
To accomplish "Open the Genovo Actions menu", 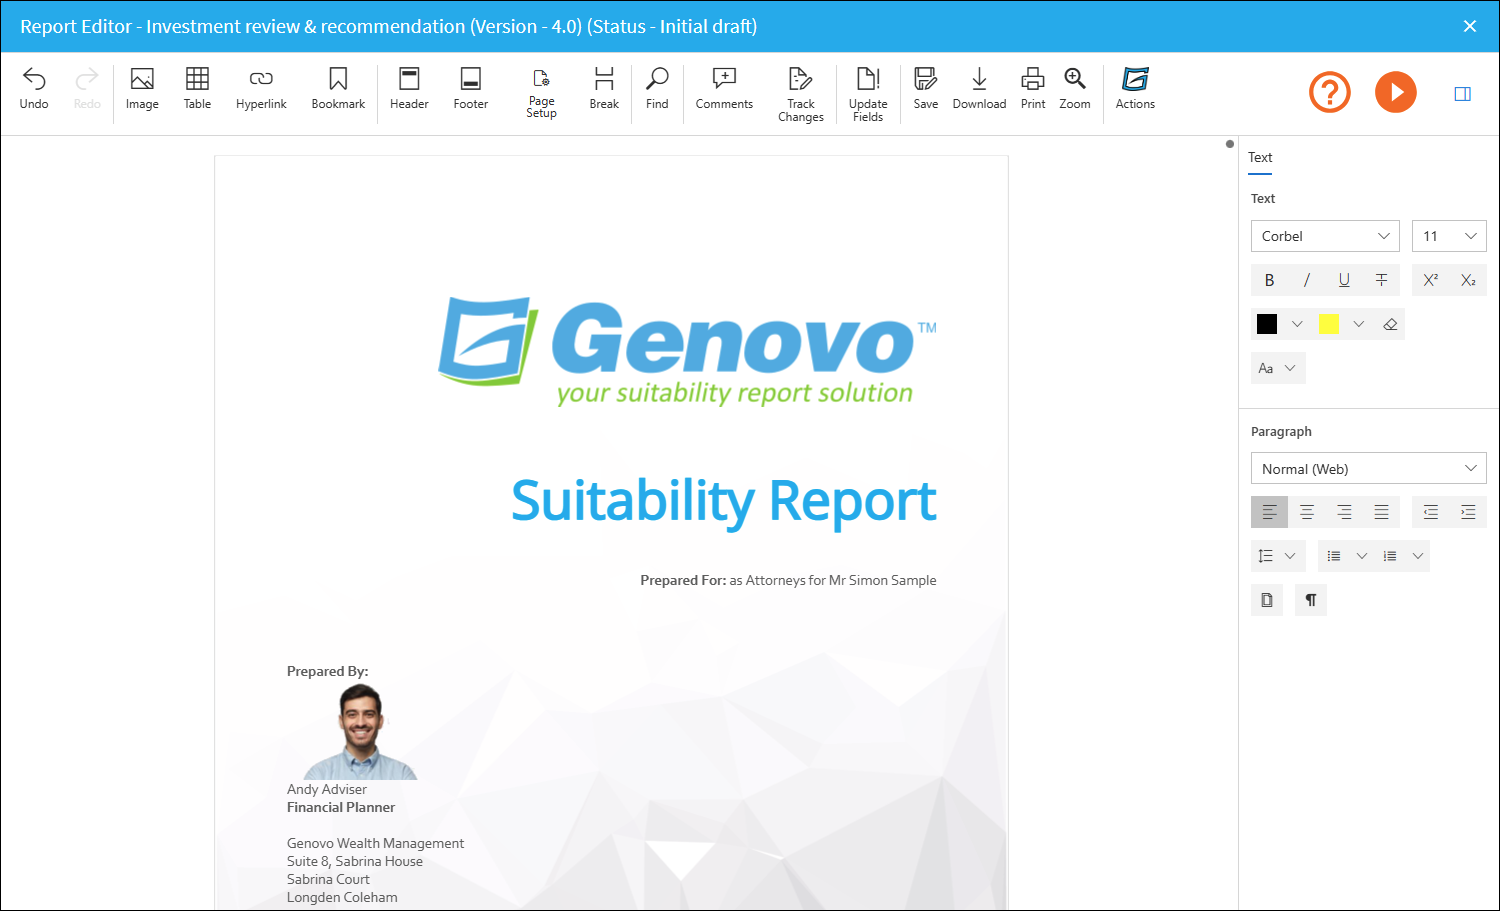I will tap(1135, 89).
